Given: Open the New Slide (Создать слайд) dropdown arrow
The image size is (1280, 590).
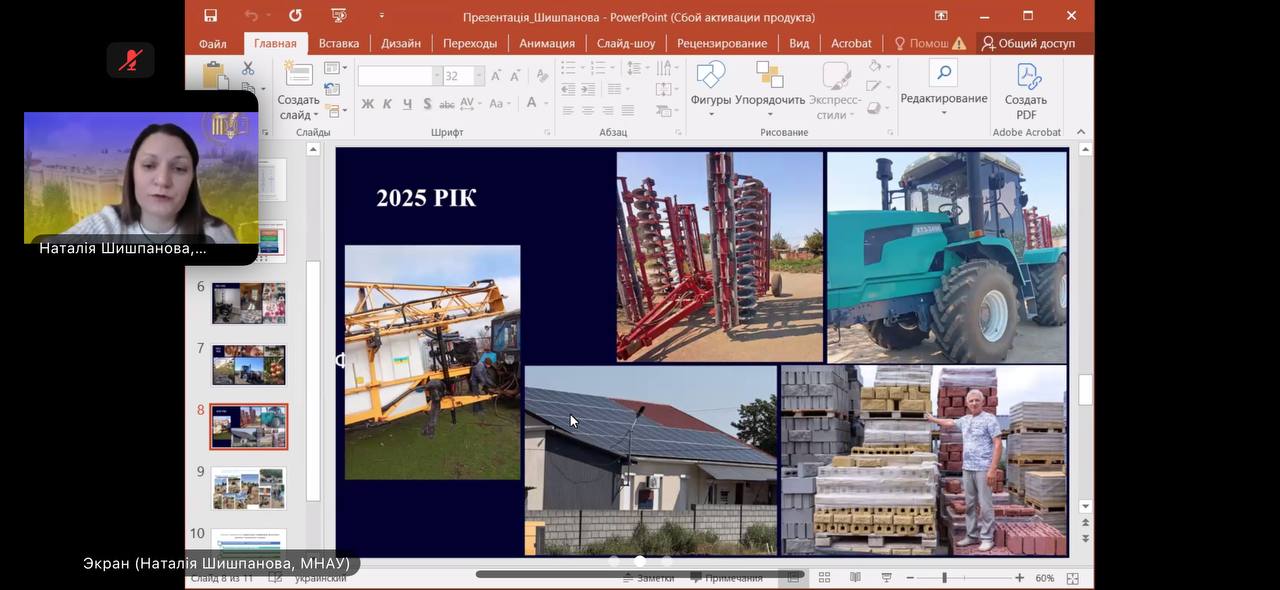Looking at the screenshot, I should 318,115.
